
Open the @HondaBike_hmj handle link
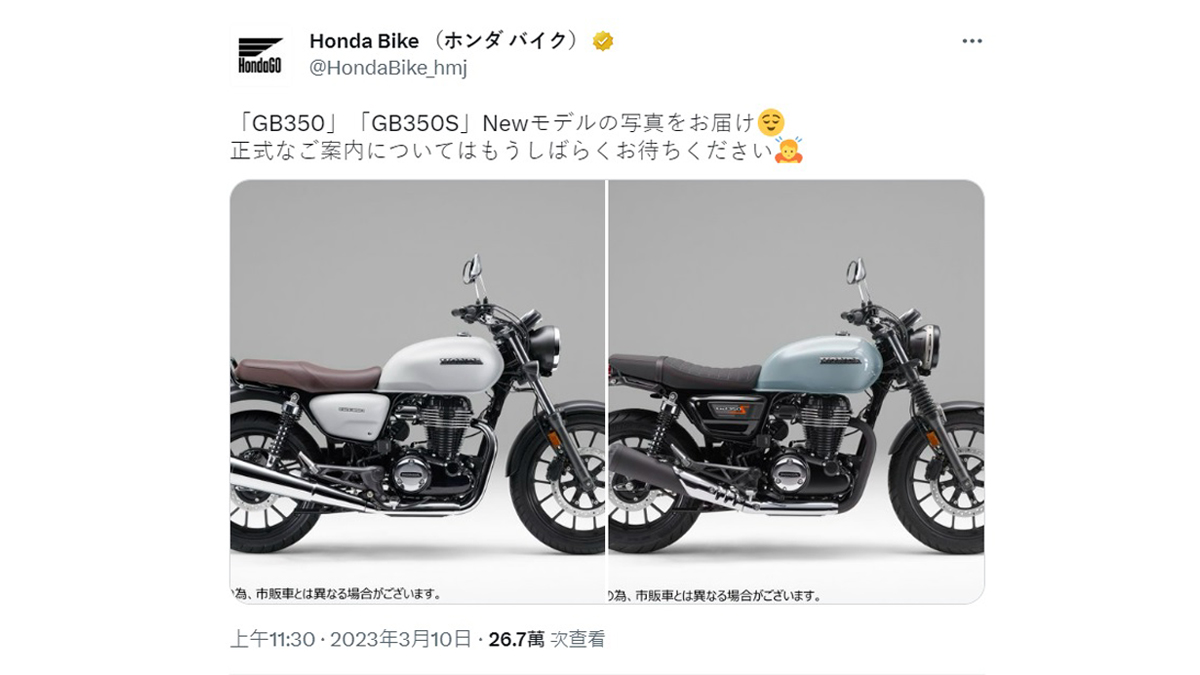(388, 68)
